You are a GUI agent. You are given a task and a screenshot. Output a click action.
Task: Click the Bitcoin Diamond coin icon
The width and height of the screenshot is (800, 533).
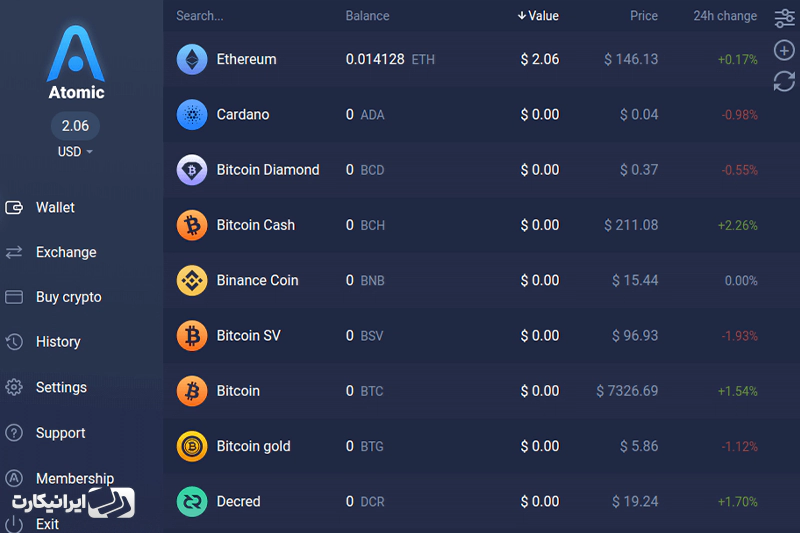[x=192, y=170]
